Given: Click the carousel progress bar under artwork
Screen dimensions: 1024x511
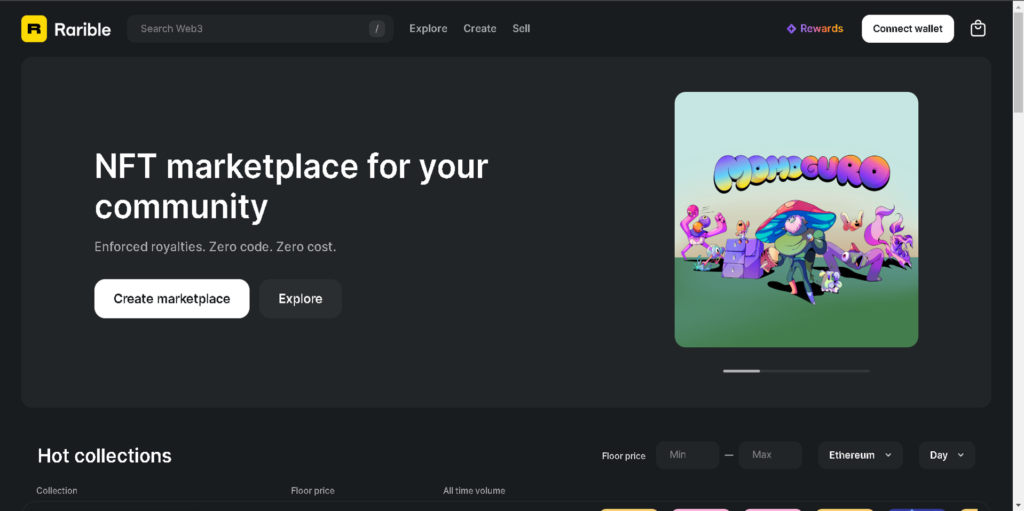Looking at the screenshot, I should tap(796, 371).
